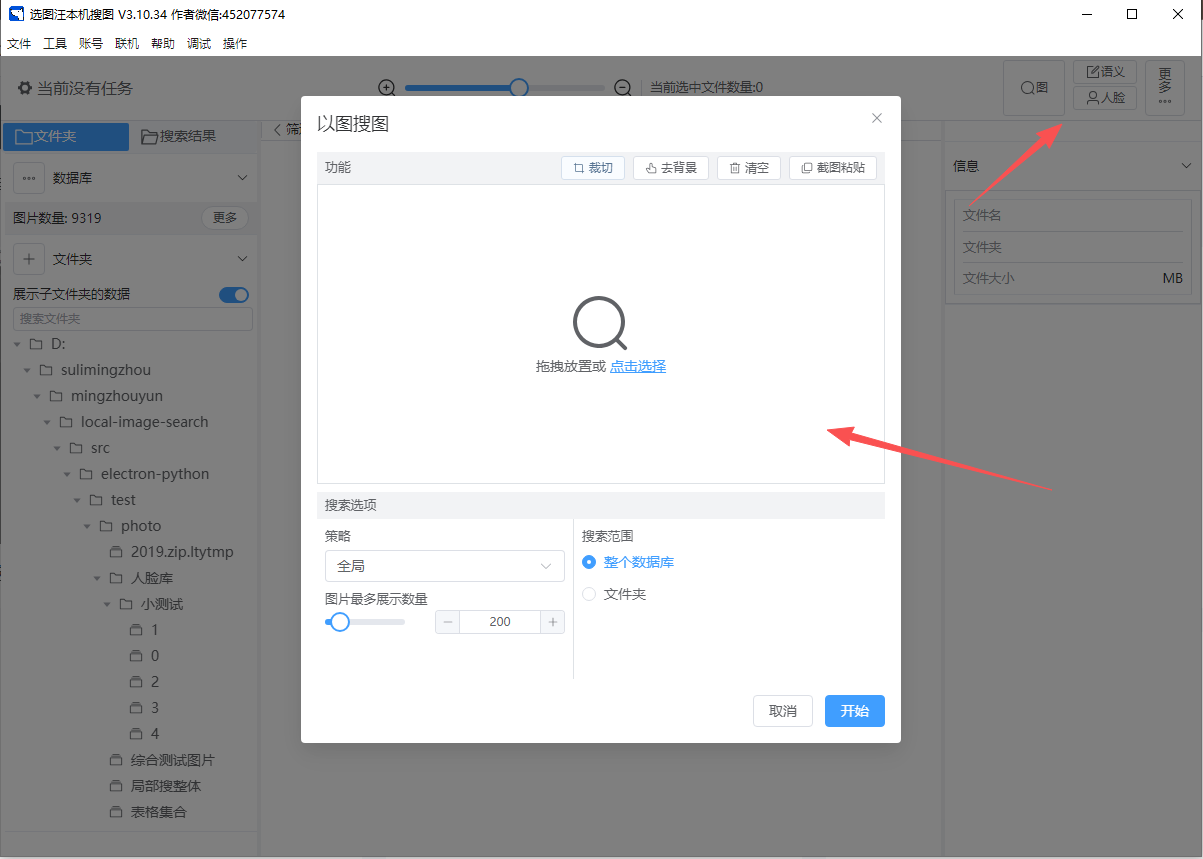
Task: Open the 人脸 face search button
Action: (1105, 98)
